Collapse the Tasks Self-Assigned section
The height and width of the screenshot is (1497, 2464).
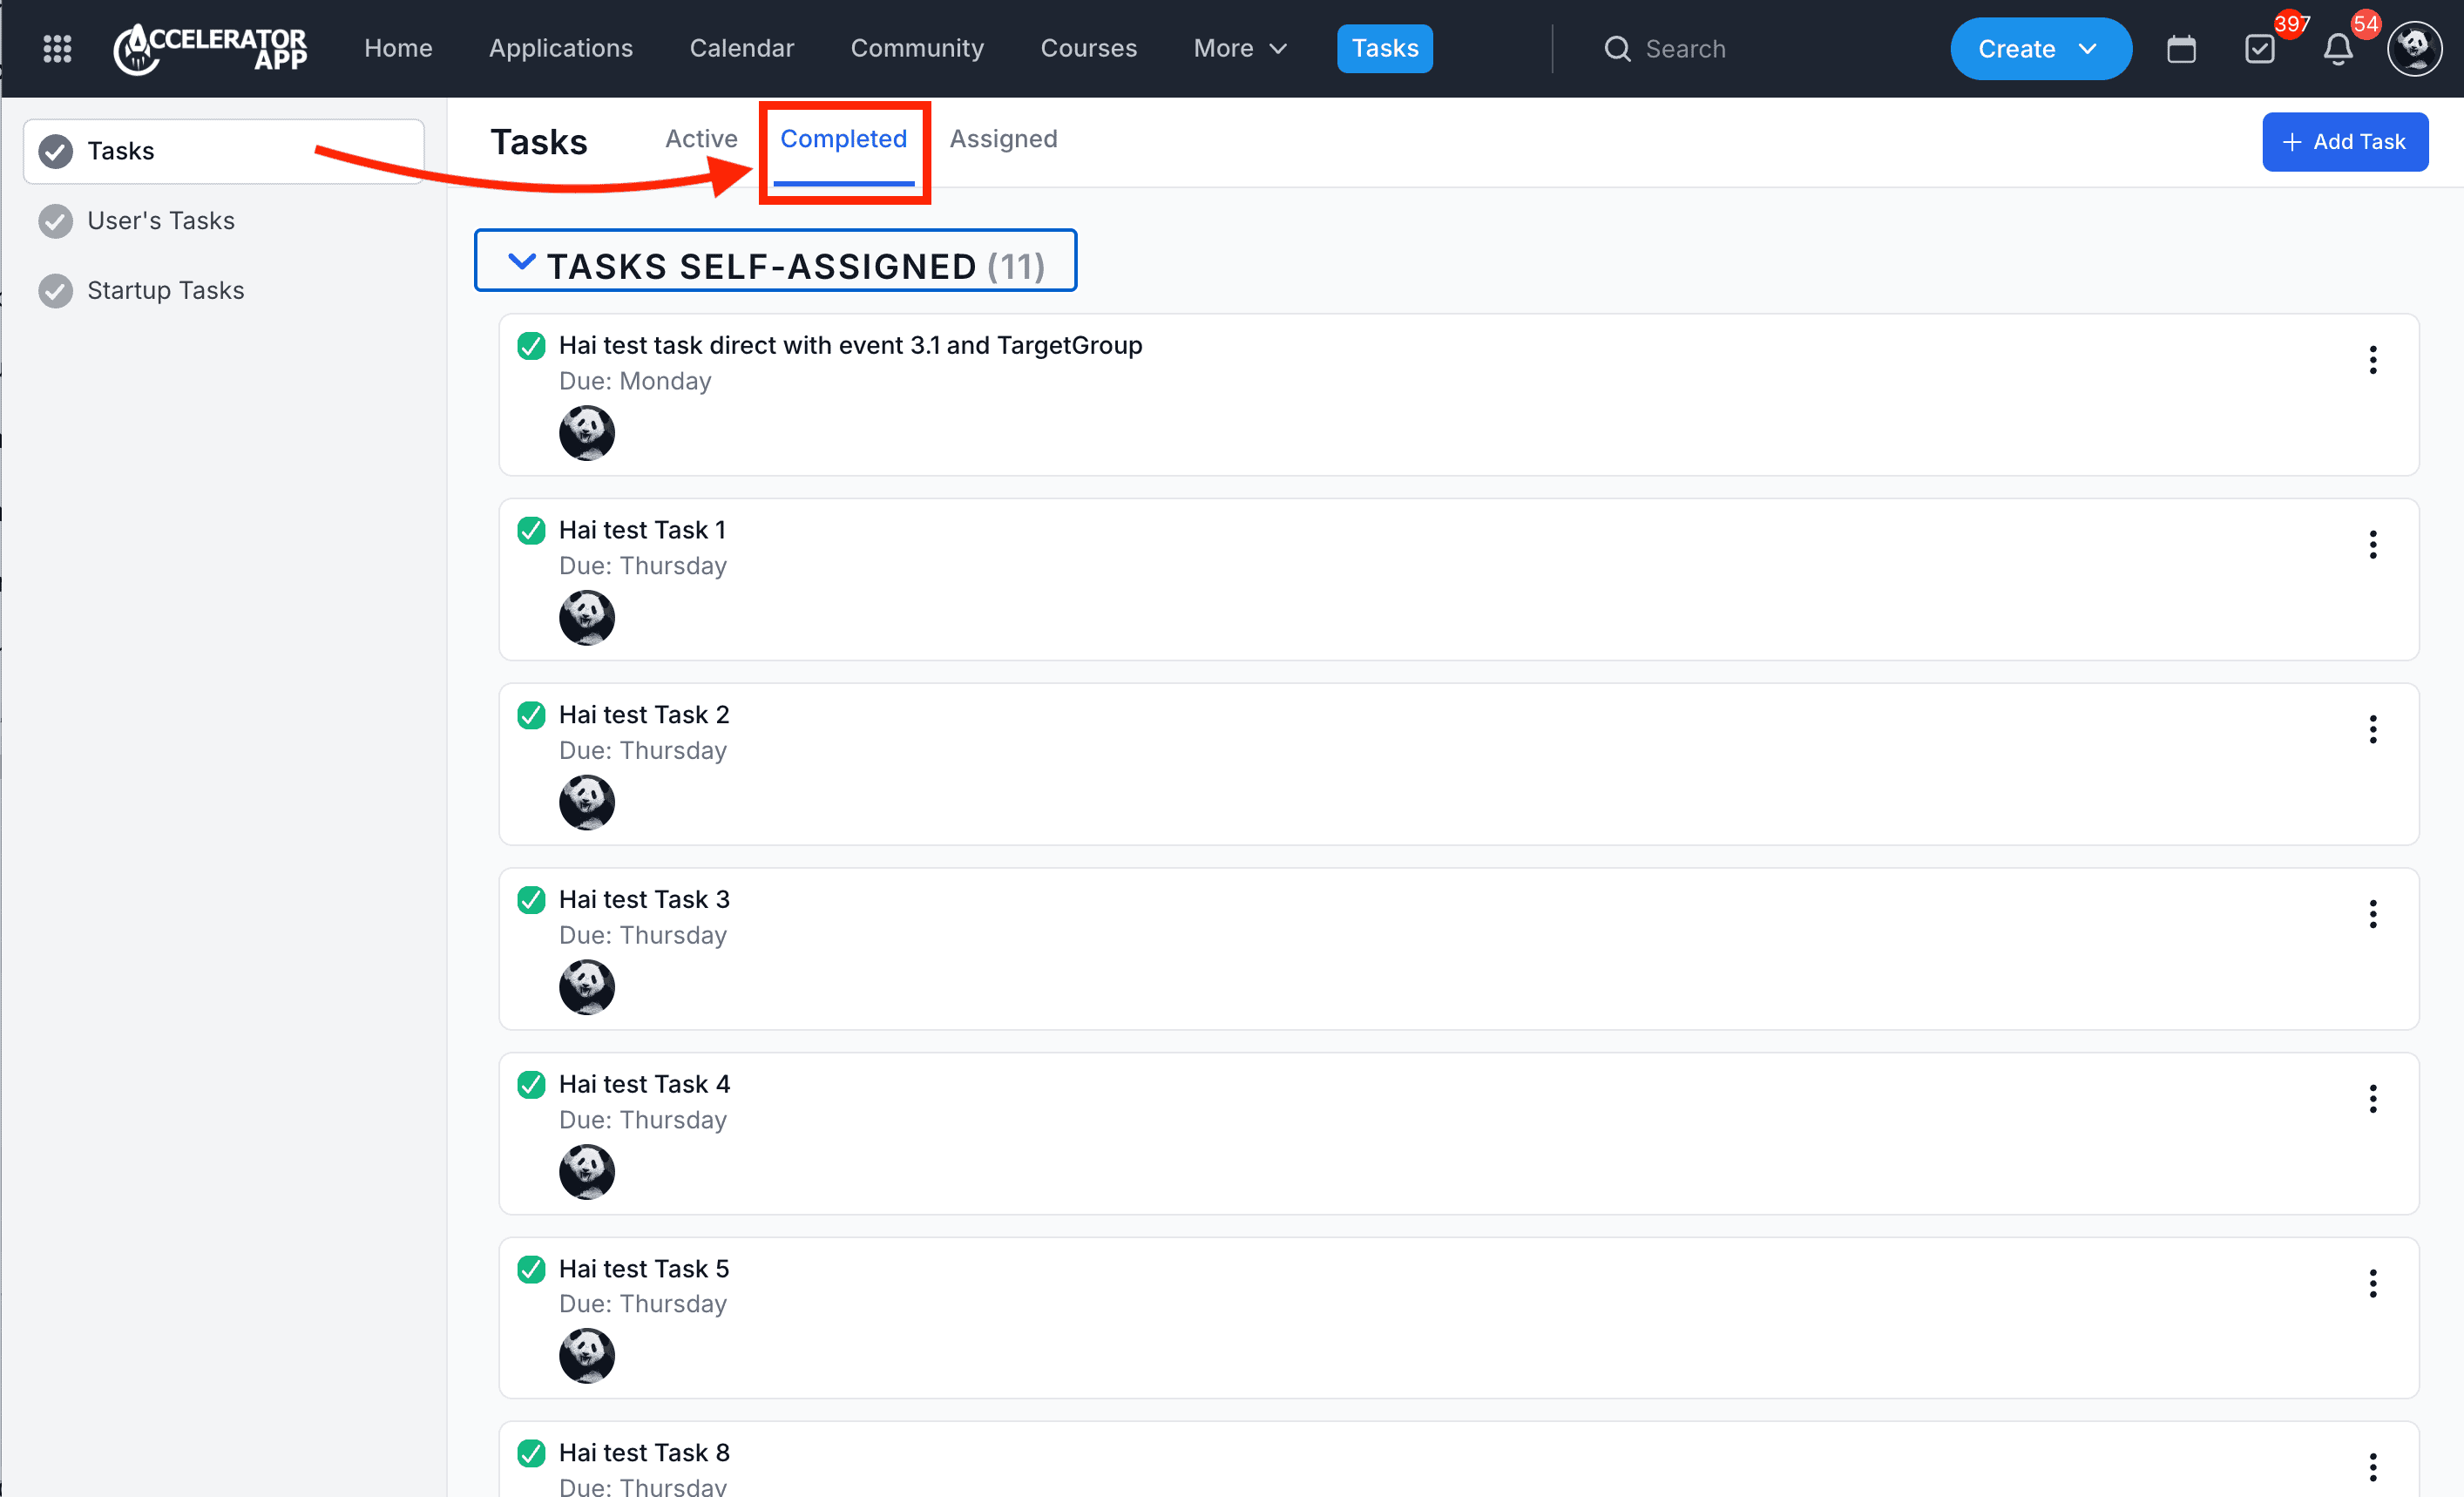[x=522, y=262]
